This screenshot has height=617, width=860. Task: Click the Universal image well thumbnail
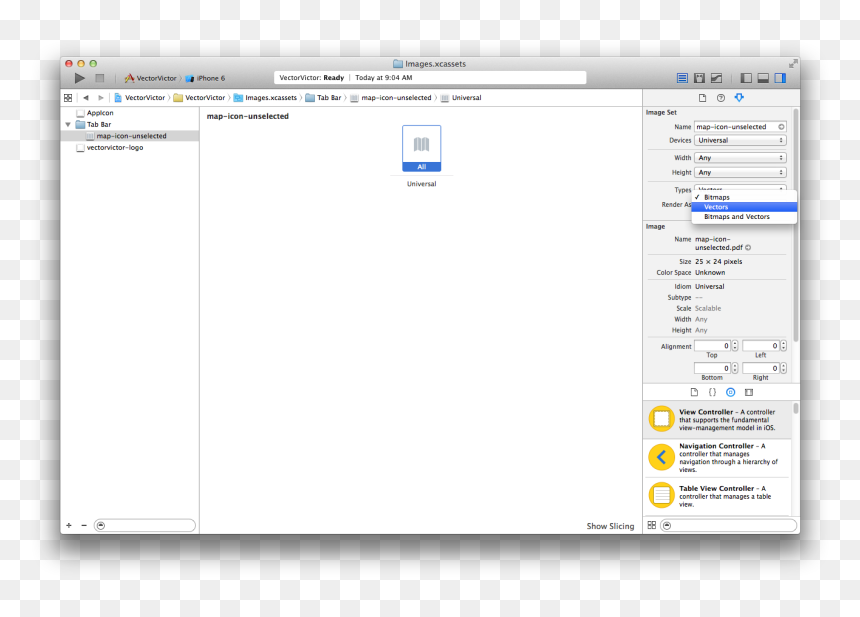coord(421,149)
